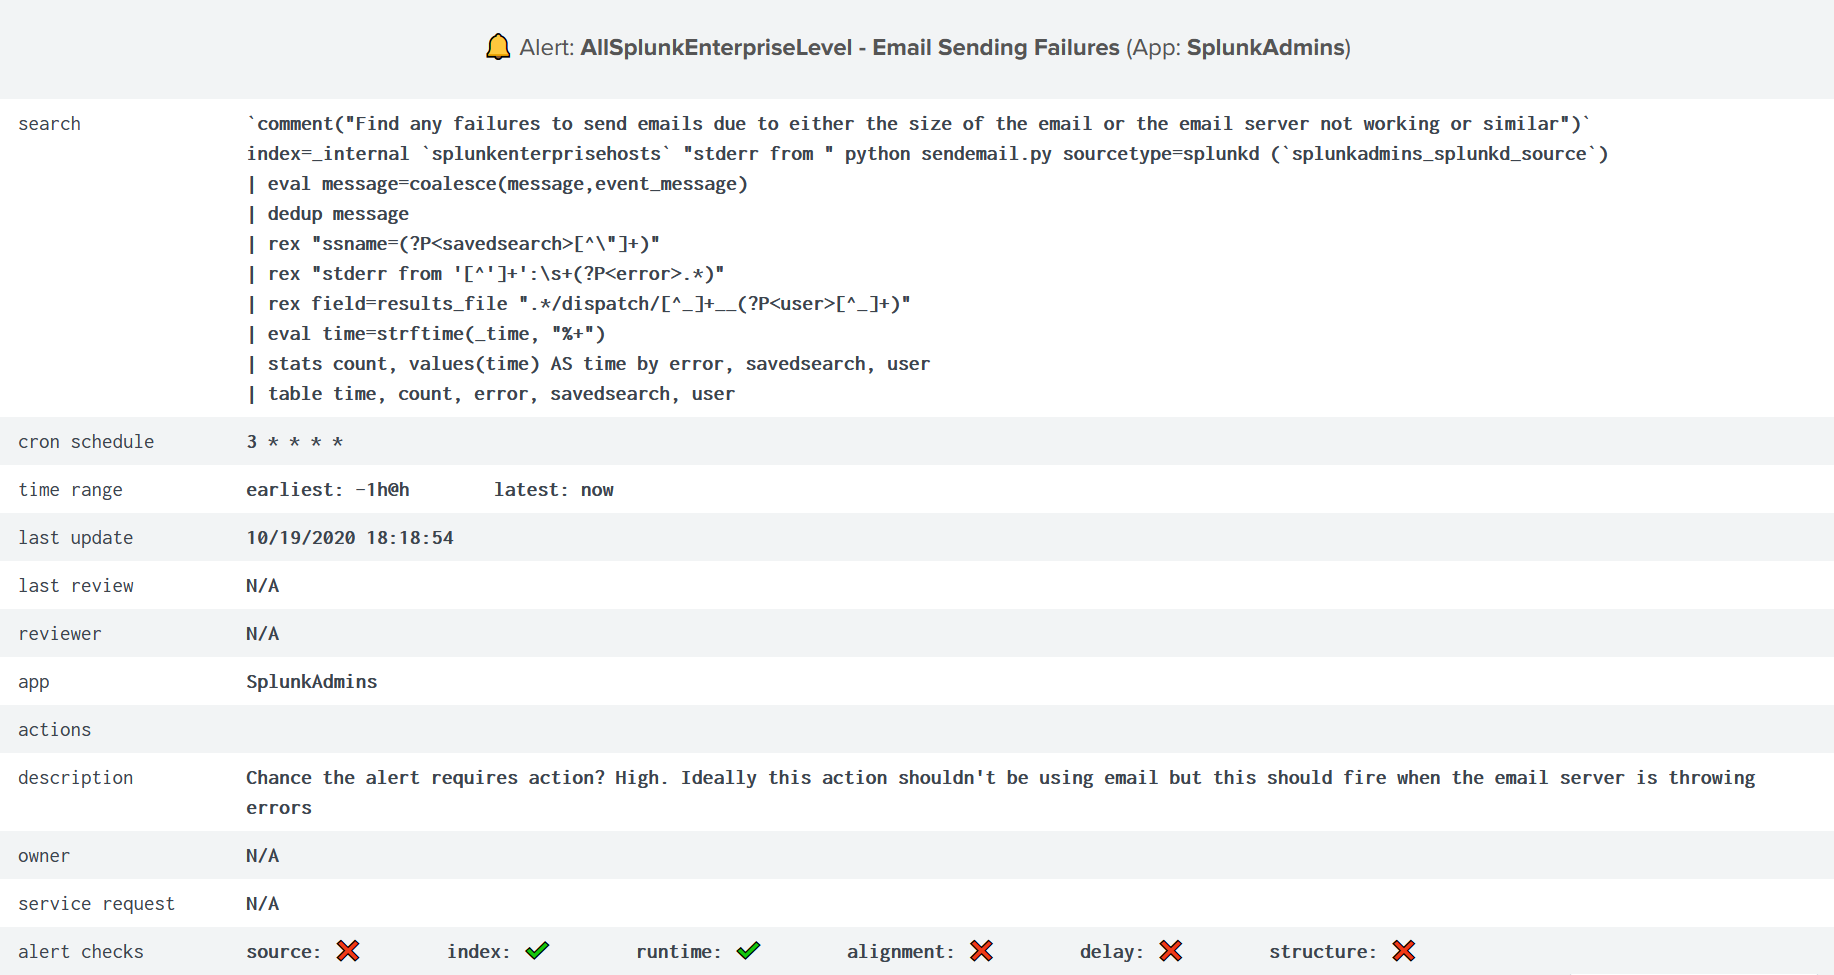Click the 'last review' row label

76,586
